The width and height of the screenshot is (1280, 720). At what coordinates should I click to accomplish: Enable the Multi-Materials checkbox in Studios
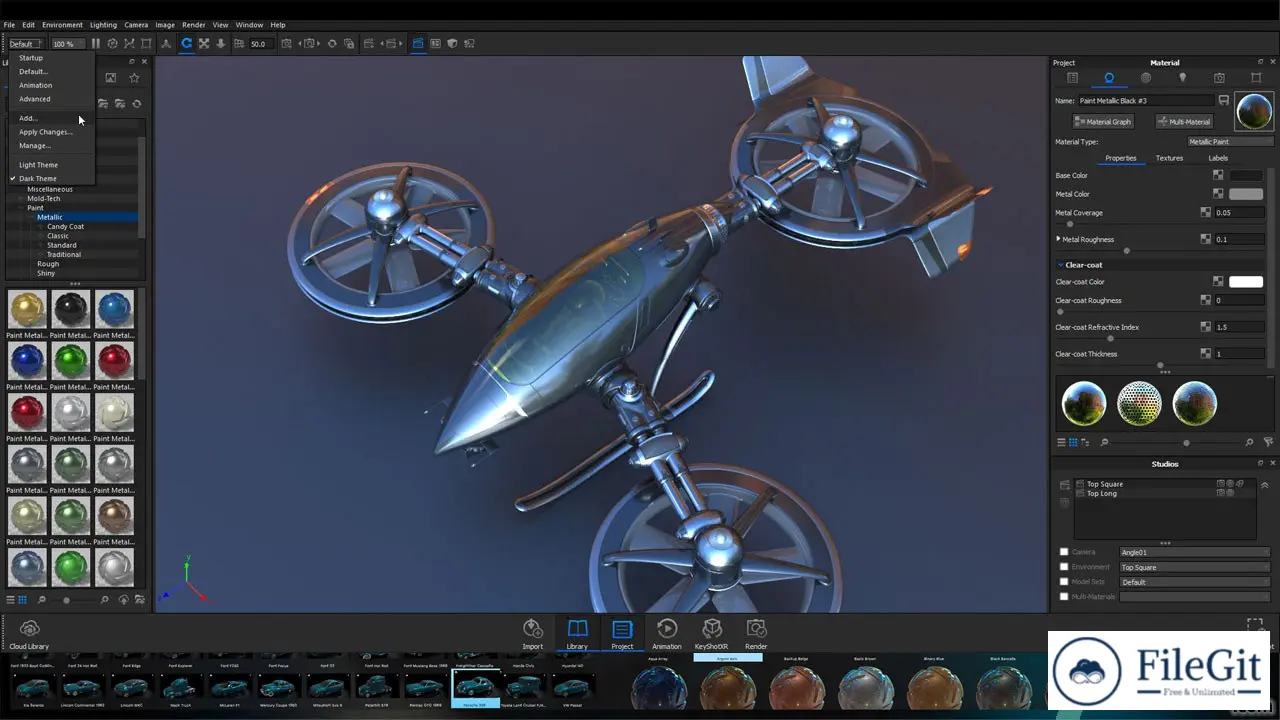[1064, 597]
